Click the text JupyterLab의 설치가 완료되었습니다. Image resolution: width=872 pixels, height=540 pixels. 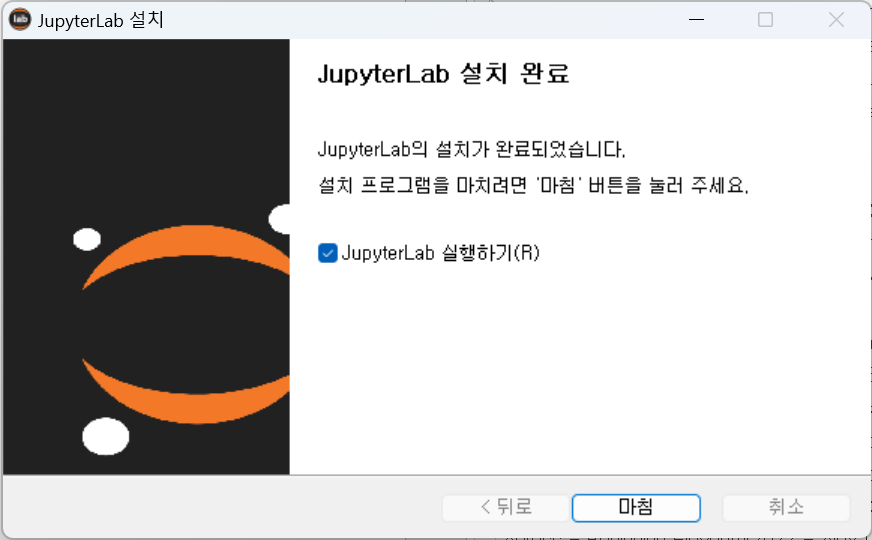click(472, 149)
